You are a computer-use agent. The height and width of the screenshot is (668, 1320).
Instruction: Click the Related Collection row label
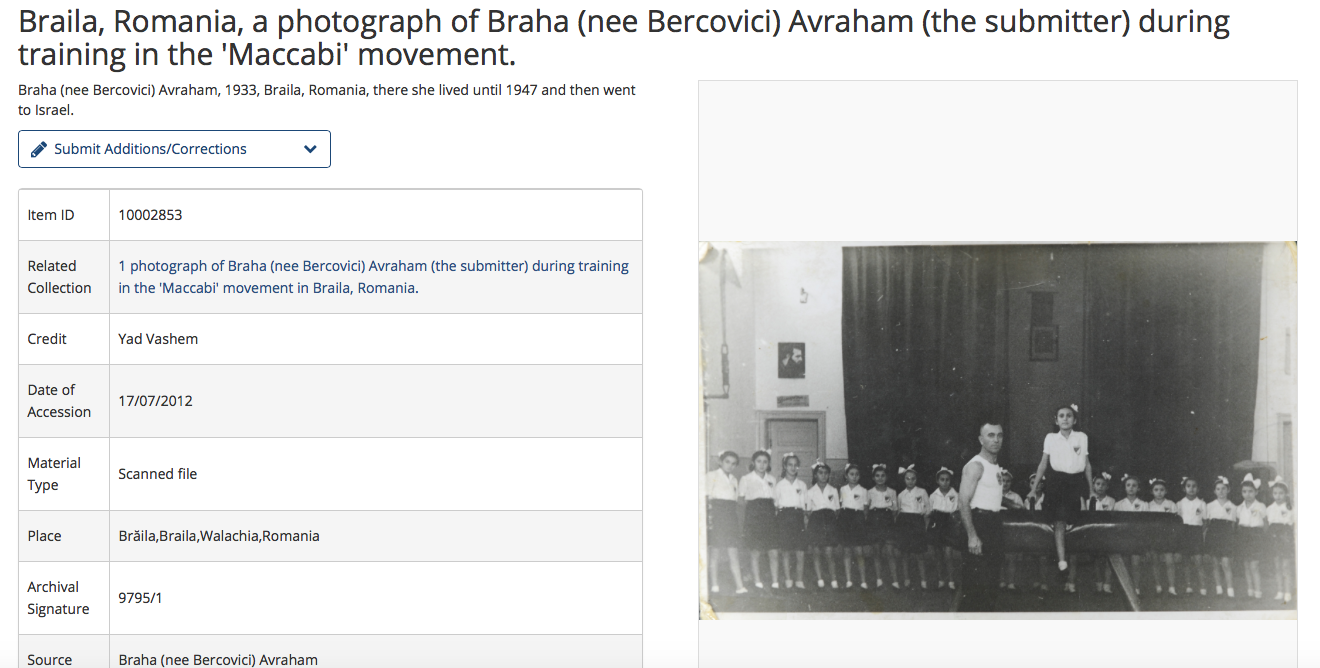click(59, 277)
